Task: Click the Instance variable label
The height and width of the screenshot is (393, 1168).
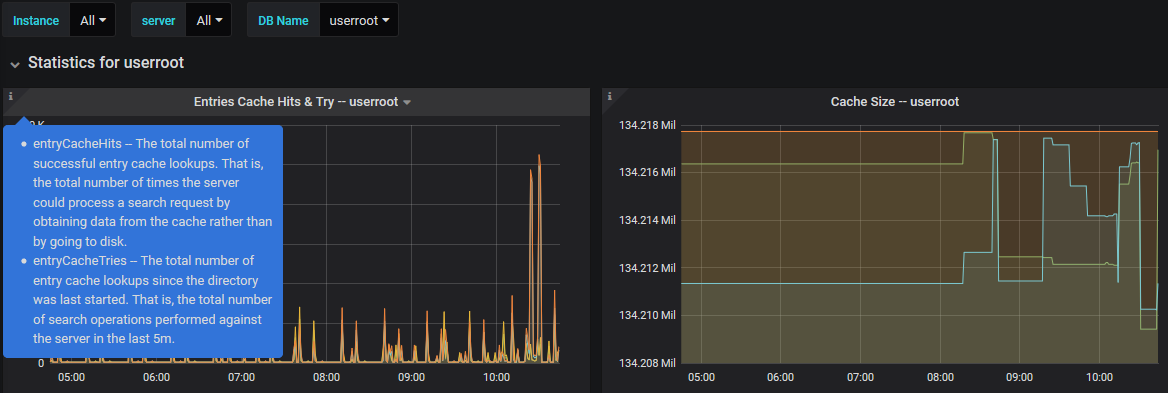Action: tap(36, 20)
